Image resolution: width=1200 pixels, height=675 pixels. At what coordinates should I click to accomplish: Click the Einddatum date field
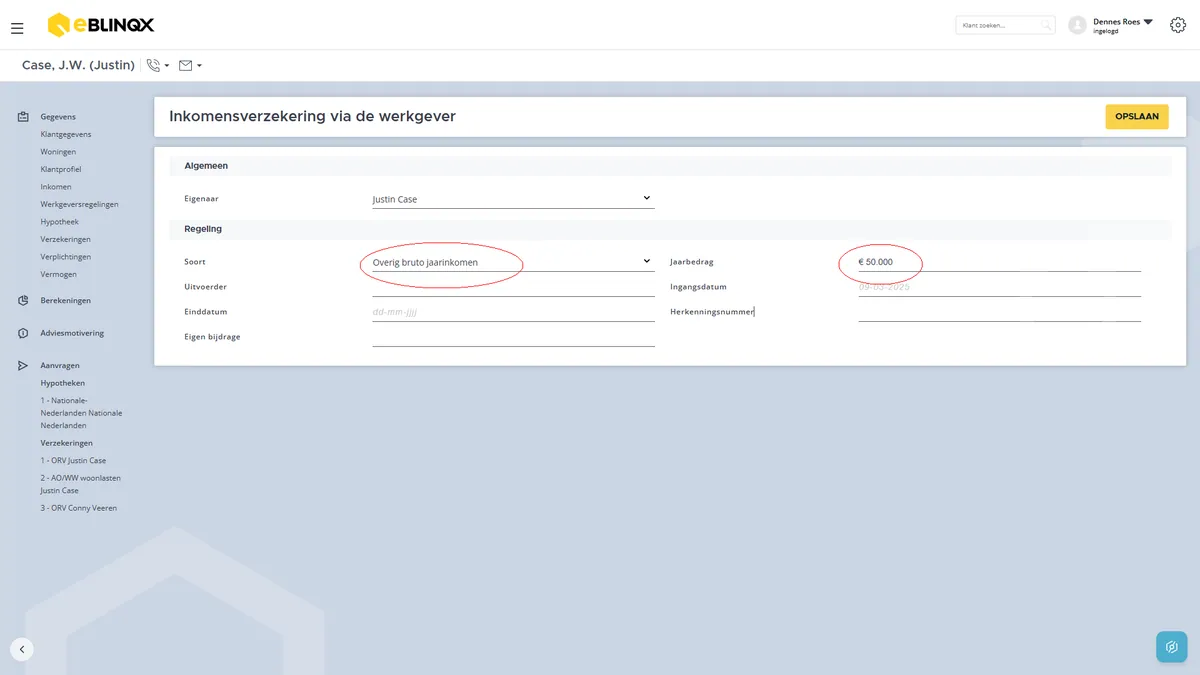pos(513,312)
